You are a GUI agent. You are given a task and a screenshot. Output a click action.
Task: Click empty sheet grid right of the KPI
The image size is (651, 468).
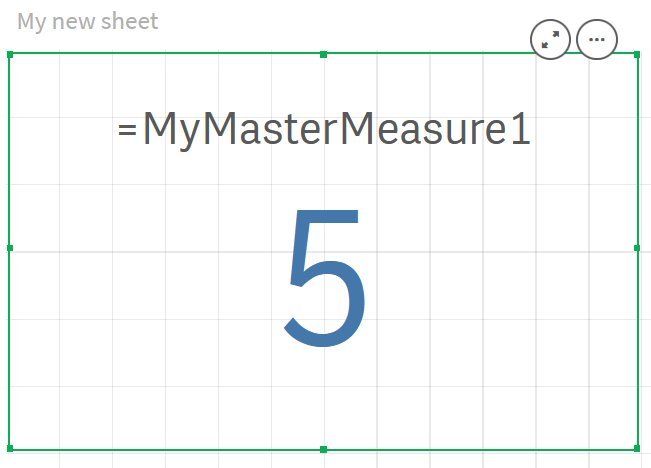coord(645,300)
